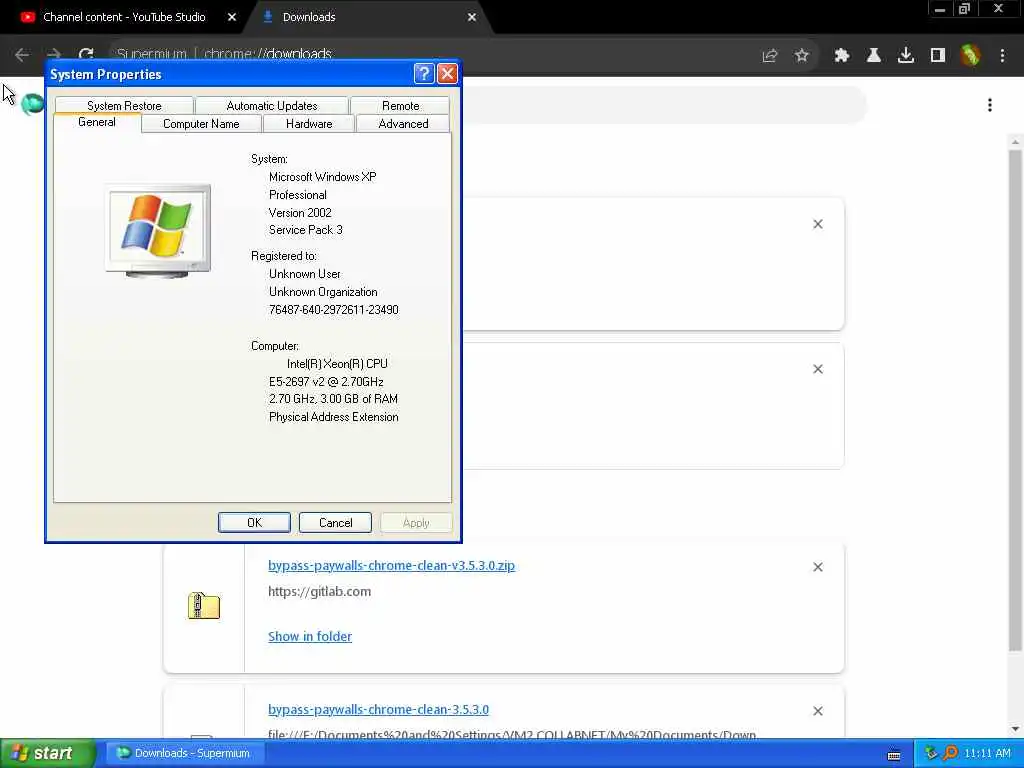Open the experiments flask icon

pos(874,56)
